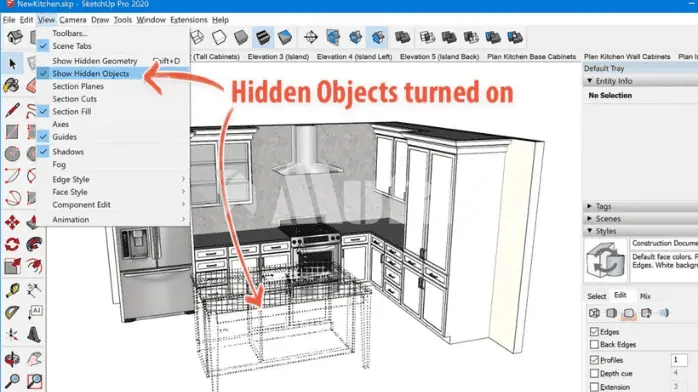Open the Animation submenu
698x392 pixels.
(x=113, y=219)
